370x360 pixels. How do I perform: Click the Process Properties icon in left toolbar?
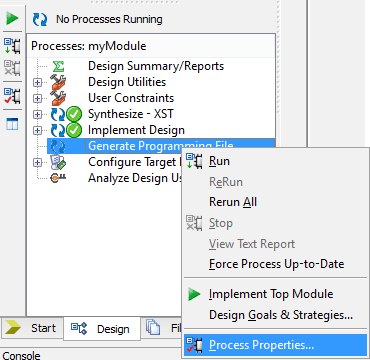tap(12, 96)
